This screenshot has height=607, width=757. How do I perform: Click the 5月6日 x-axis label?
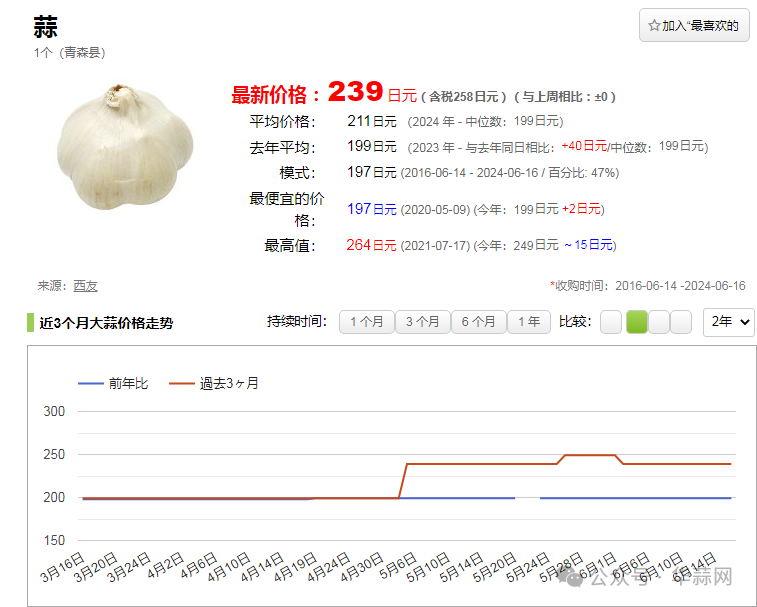397,565
